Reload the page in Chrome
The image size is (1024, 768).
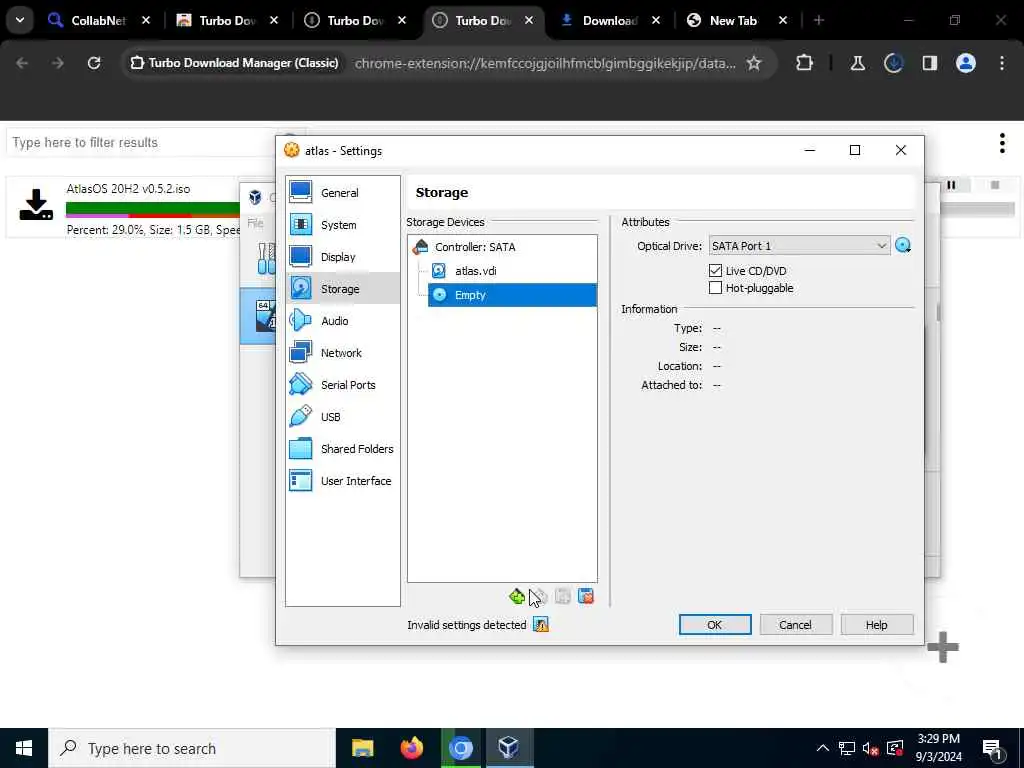pos(94,63)
